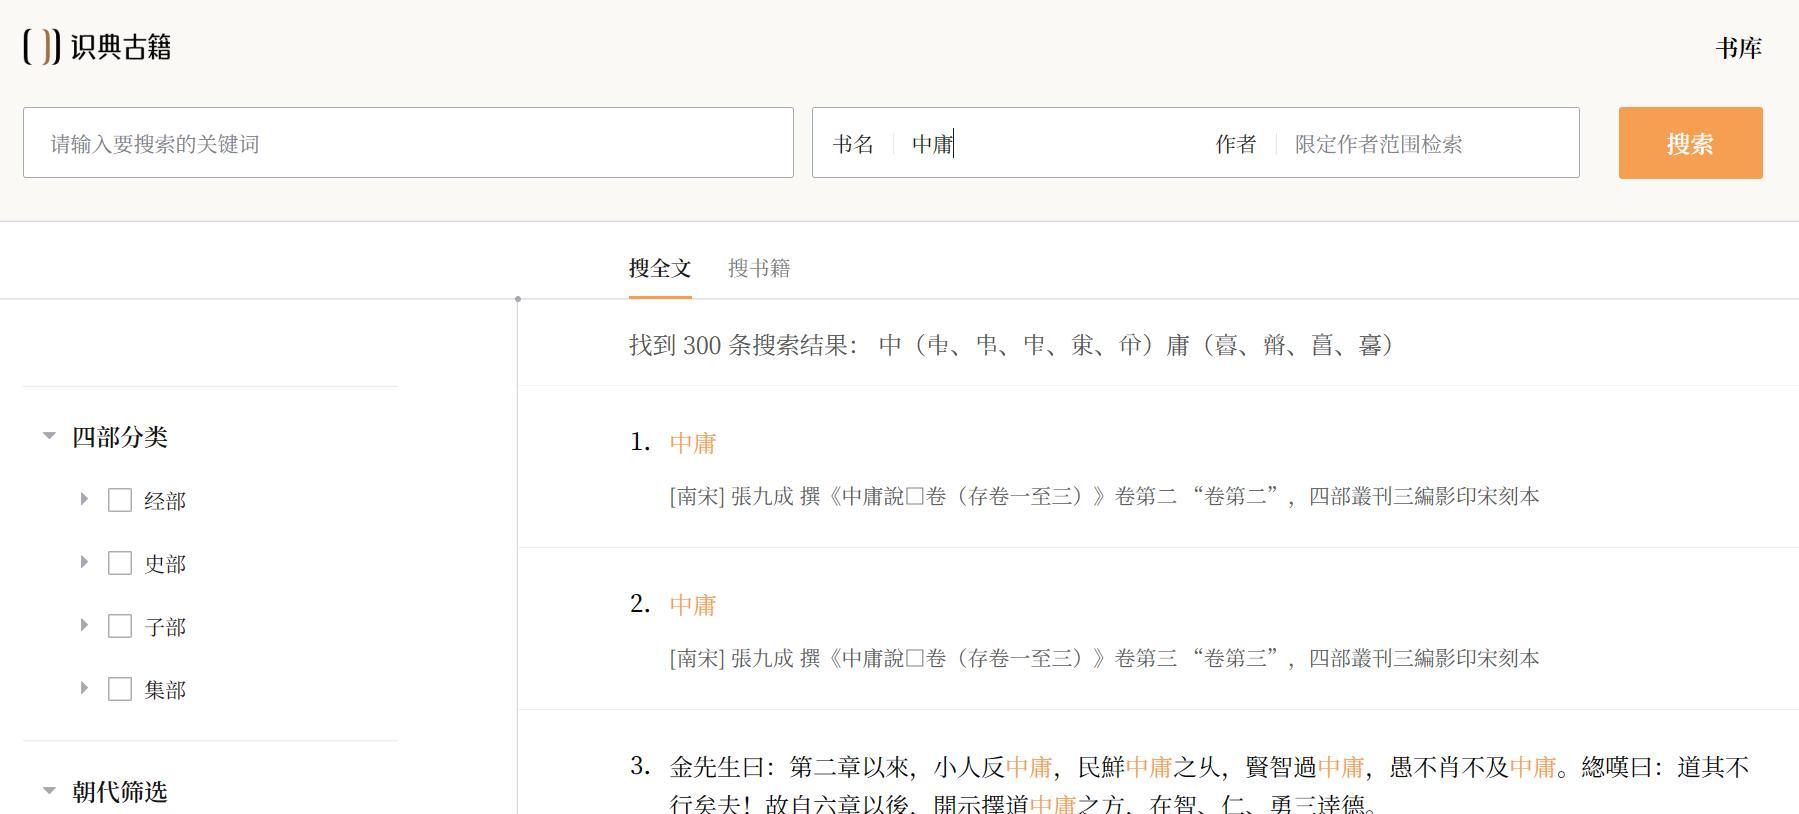
Task: Open result 2 source citing 卷第三
Action: click(1104, 658)
